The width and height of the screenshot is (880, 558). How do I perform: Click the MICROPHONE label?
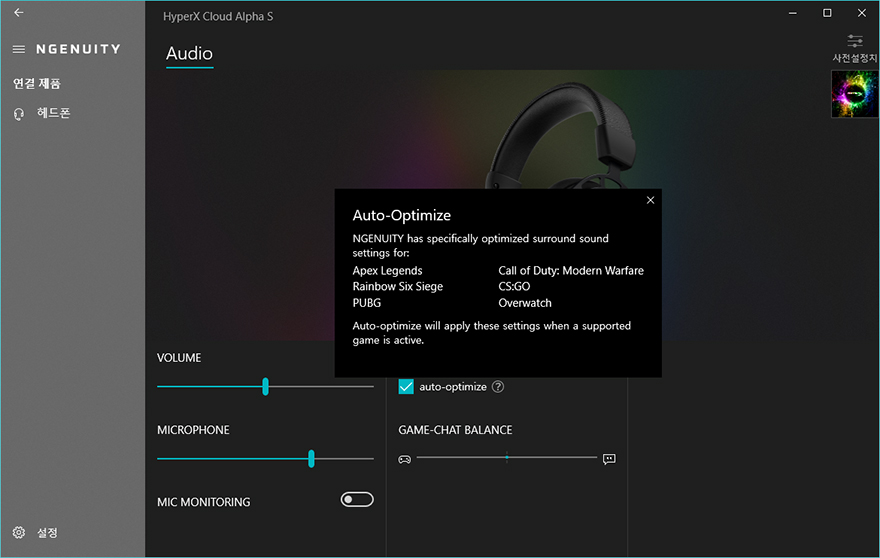tap(193, 430)
